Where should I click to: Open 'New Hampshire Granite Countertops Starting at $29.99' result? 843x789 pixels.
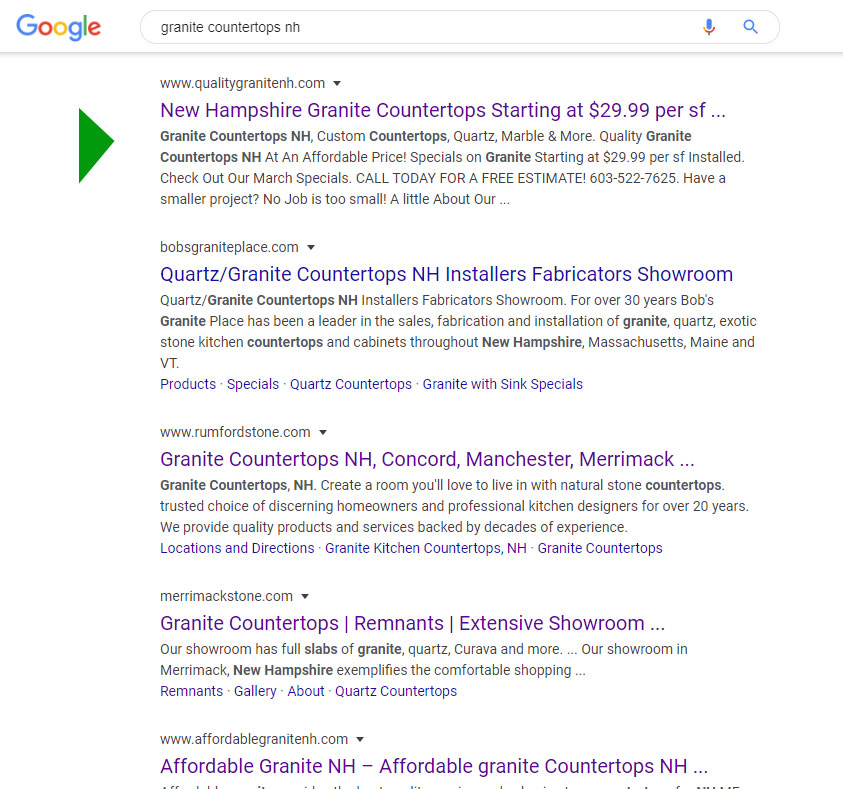(442, 110)
